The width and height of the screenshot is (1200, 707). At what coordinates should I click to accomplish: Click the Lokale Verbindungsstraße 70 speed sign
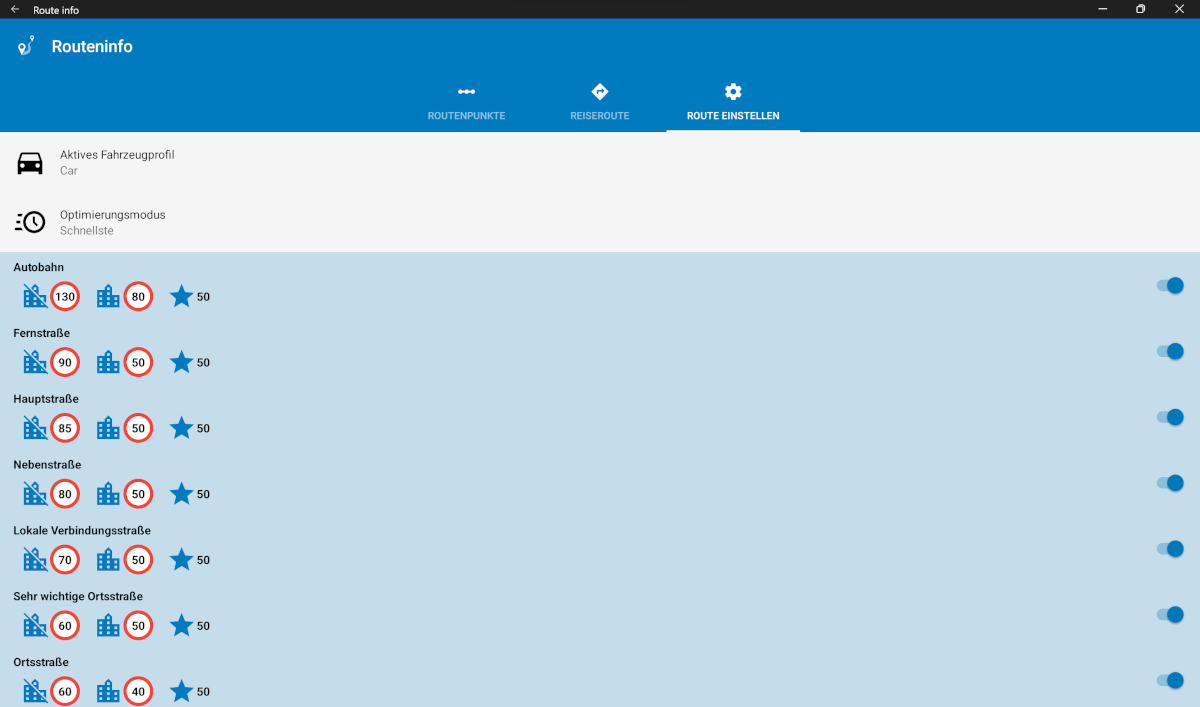(65, 561)
